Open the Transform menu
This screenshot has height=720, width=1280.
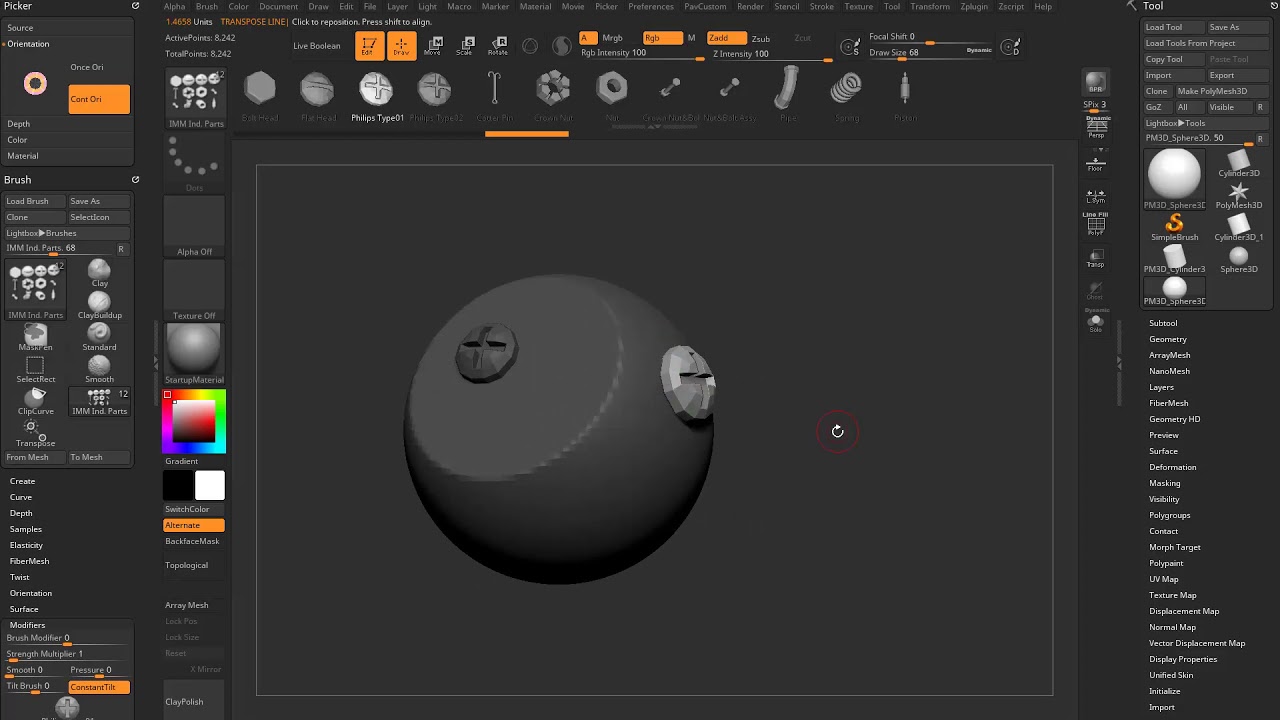pyautogui.click(x=930, y=6)
